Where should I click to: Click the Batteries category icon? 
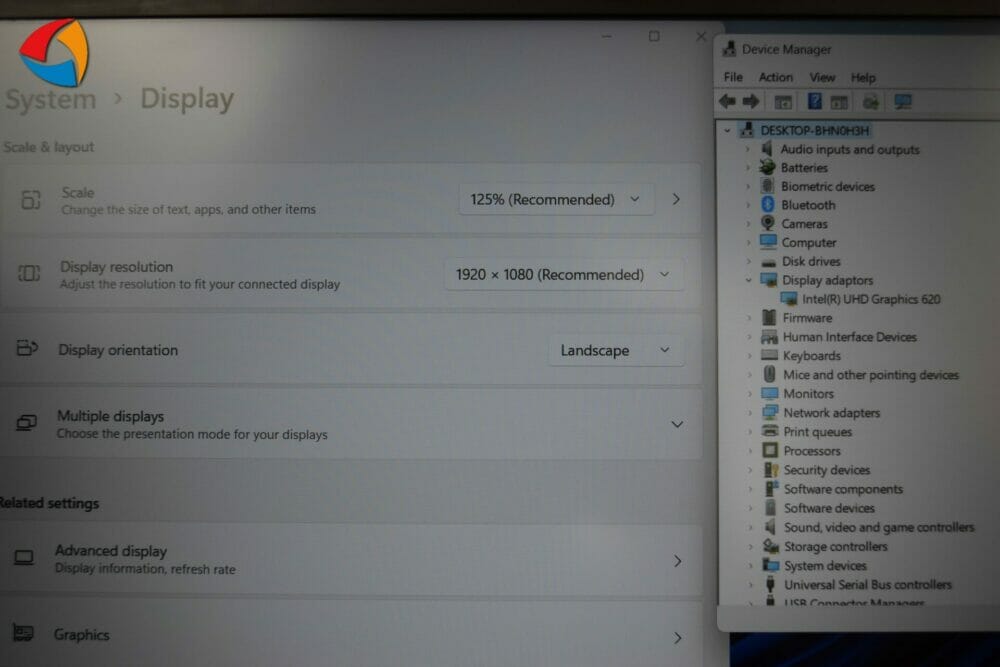(x=767, y=167)
